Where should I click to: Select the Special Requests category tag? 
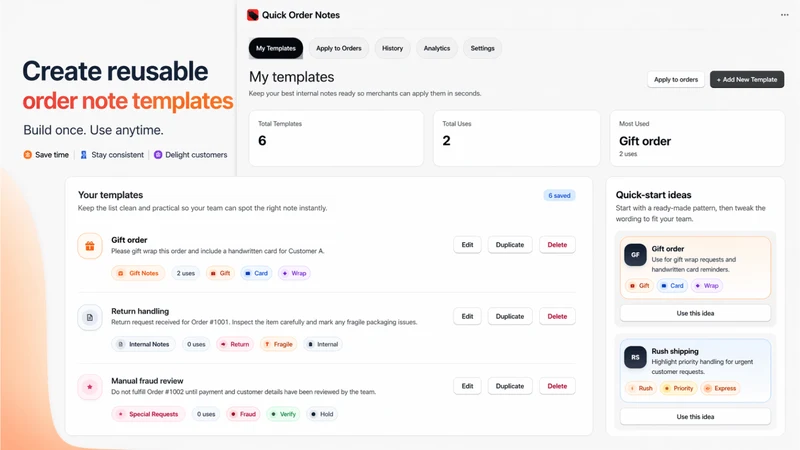[x=148, y=414]
